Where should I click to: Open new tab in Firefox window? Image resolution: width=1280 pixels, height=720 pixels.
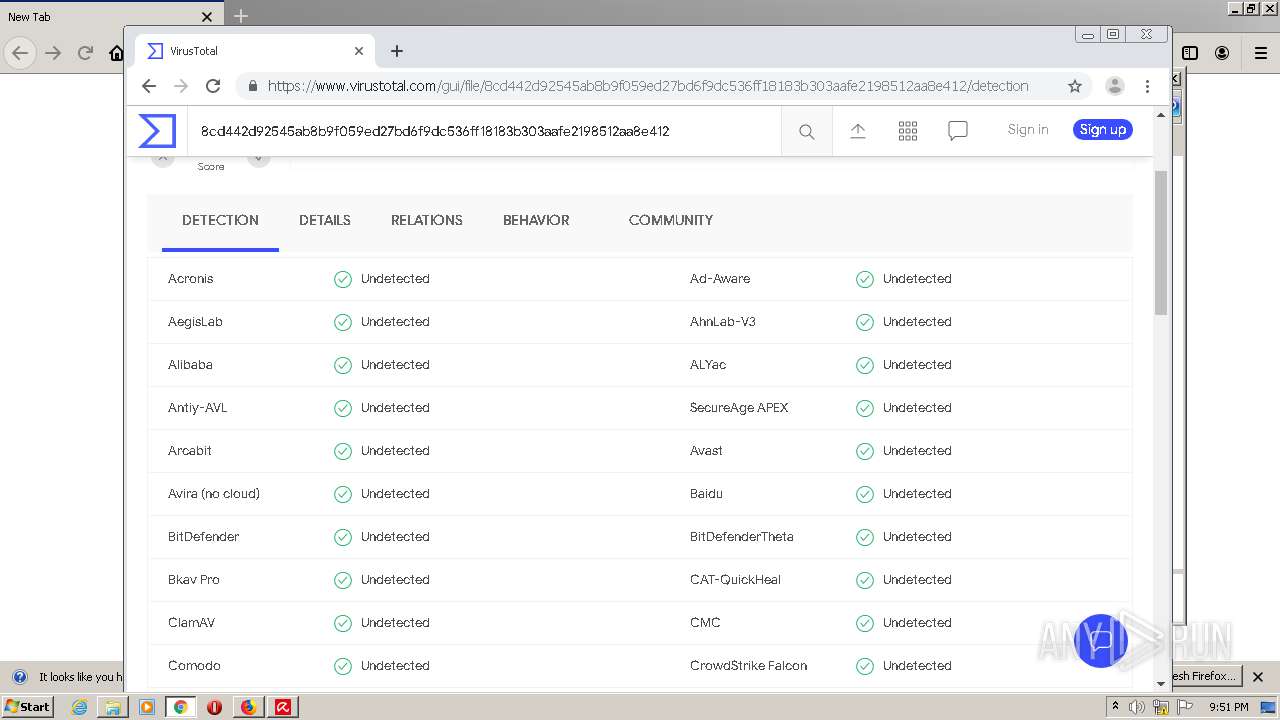coord(241,16)
